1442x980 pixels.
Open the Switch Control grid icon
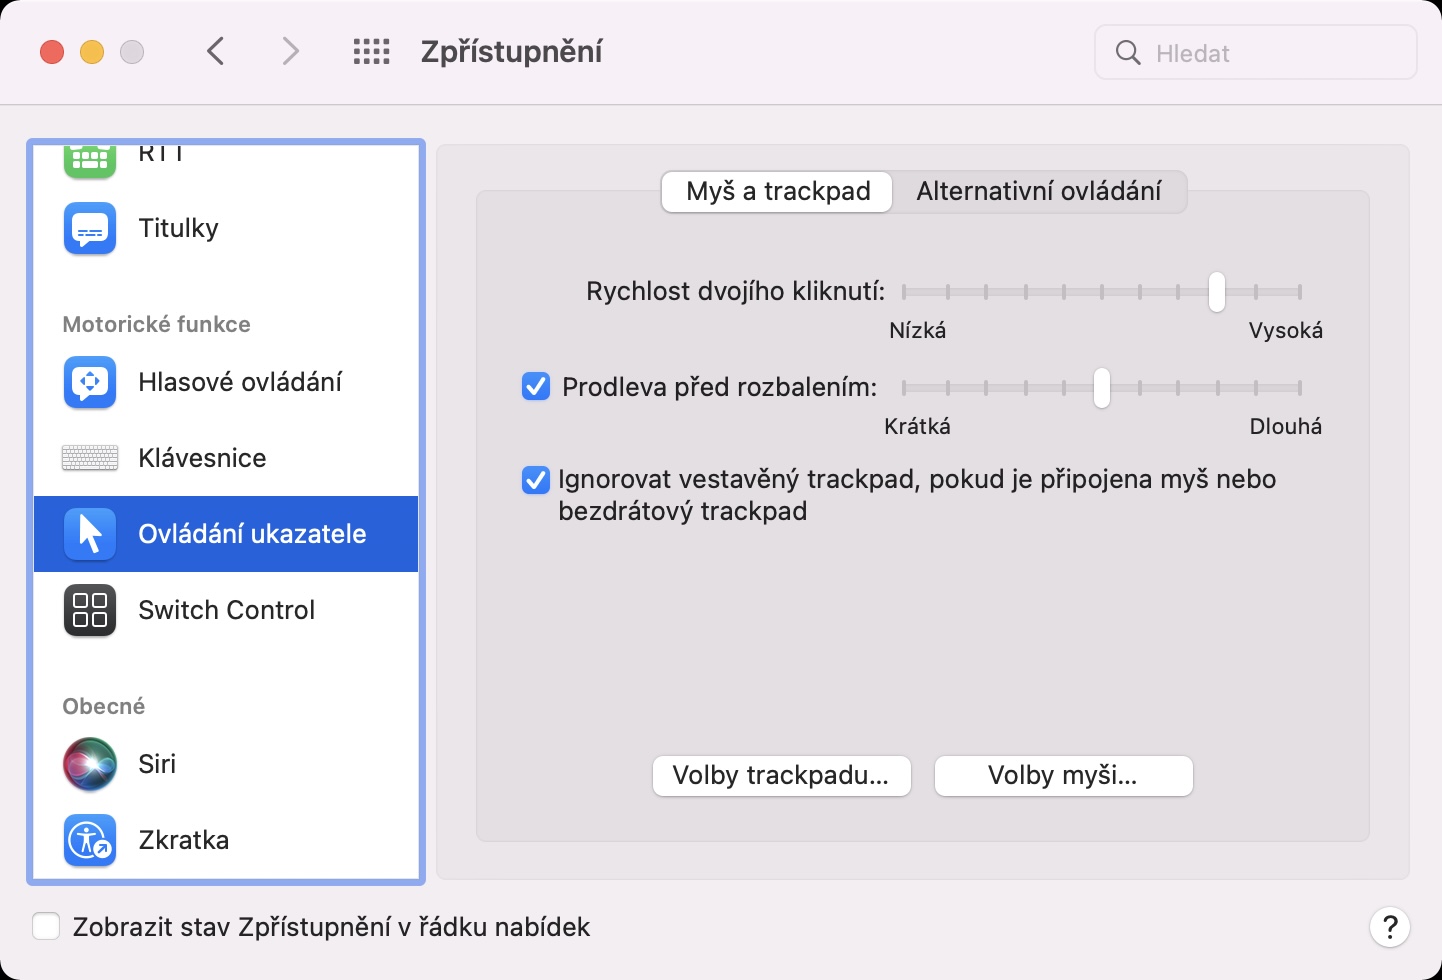pyautogui.click(x=90, y=610)
